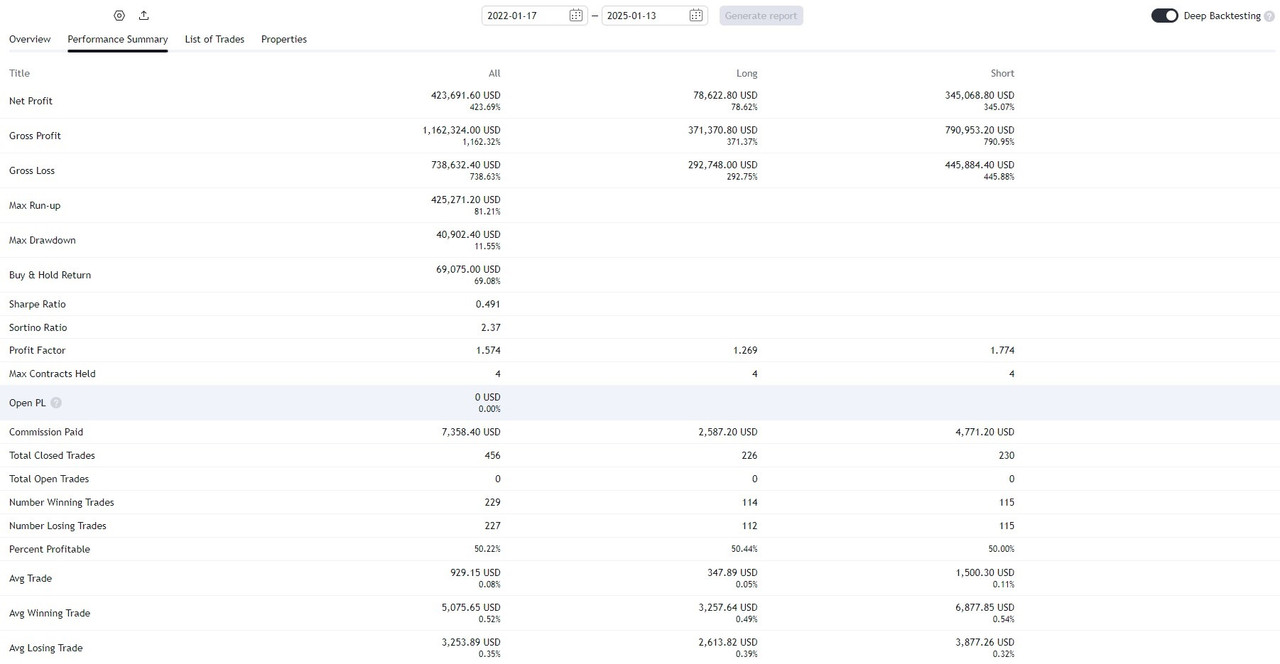Image resolution: width=1280 pixels, height=664 pixels.
Task: Click the Sharpe Ratio row label
Action: coord(37,304)
